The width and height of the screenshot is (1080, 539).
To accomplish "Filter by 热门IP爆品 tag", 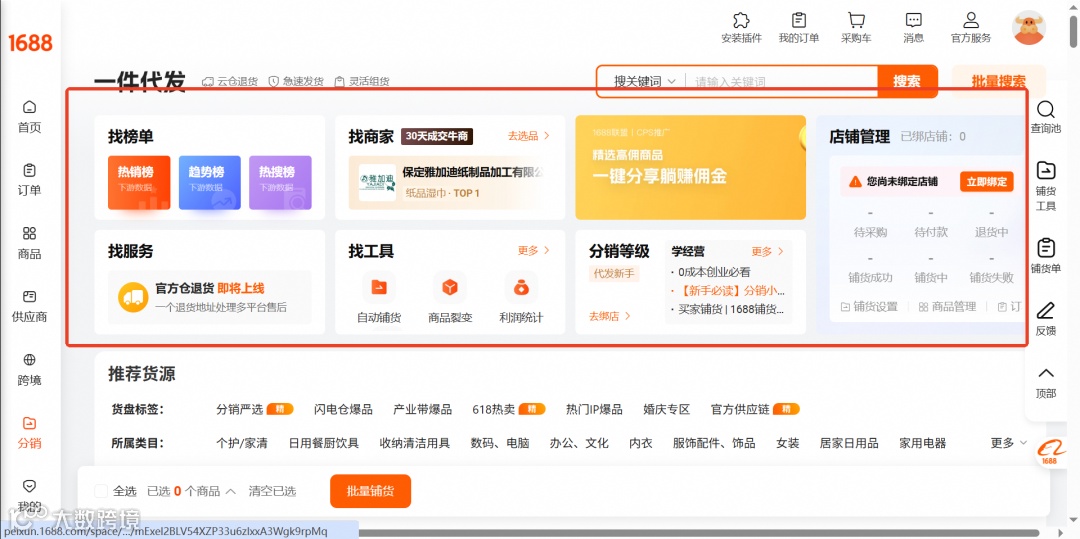I will coord(594,409).
